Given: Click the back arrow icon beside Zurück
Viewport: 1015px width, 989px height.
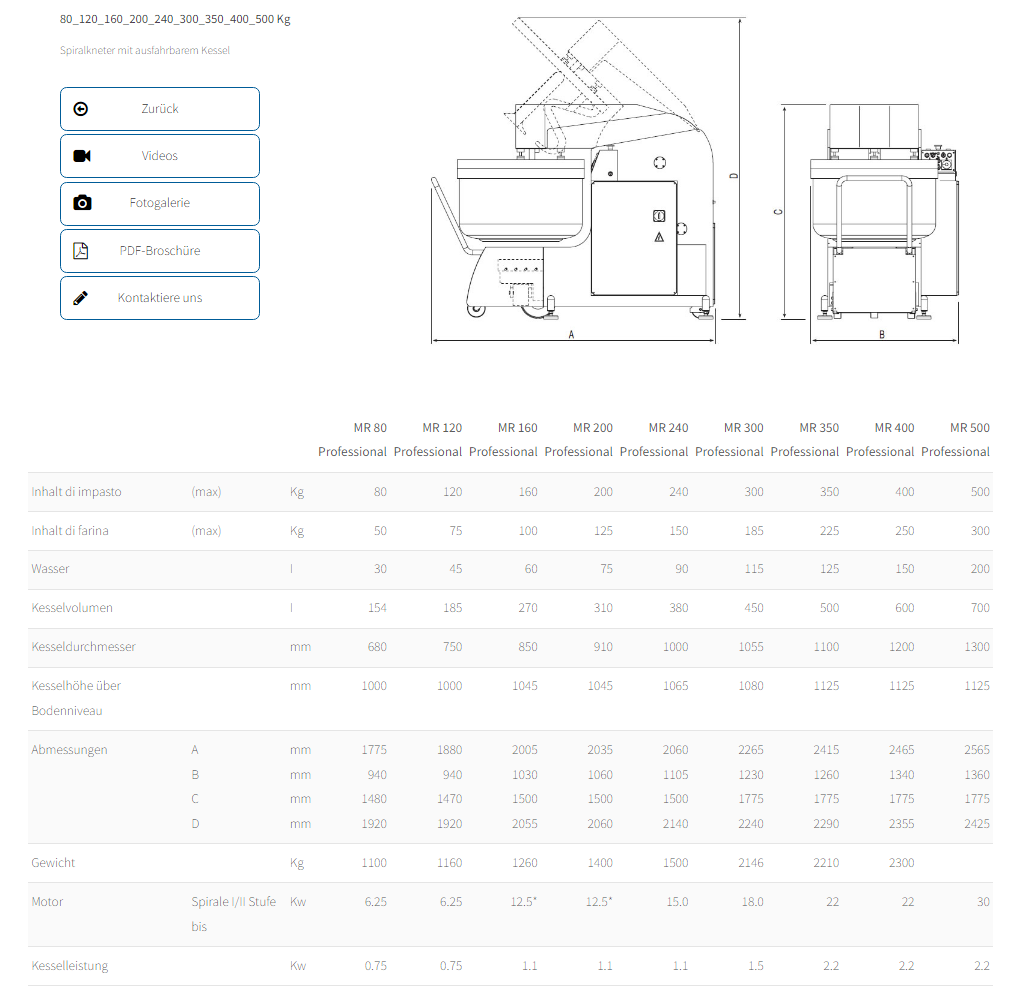Looking at the screenshot, I should pyautogui.click(x=81, y=109).
